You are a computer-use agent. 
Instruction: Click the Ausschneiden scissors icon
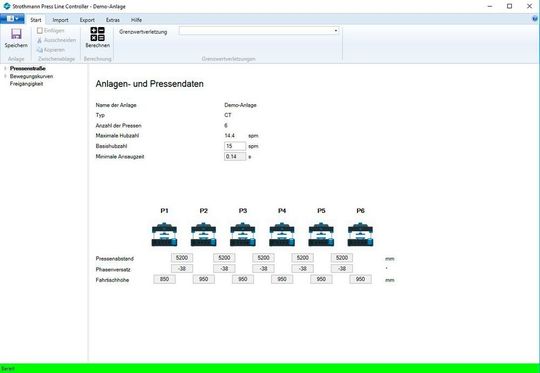tap(40, 40)
